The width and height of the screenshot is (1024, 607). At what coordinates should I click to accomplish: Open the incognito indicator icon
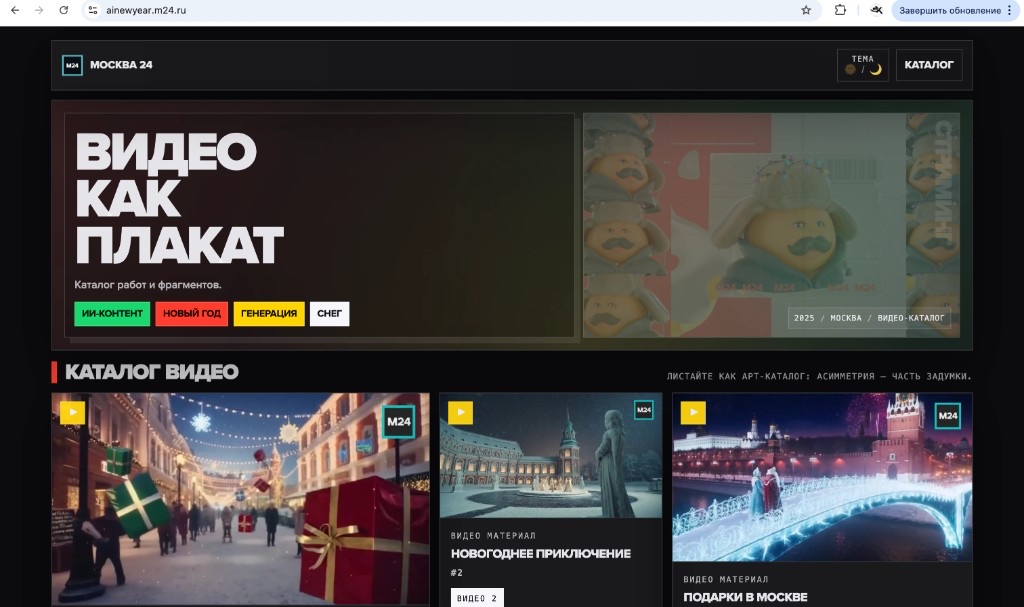coord(876,10)
